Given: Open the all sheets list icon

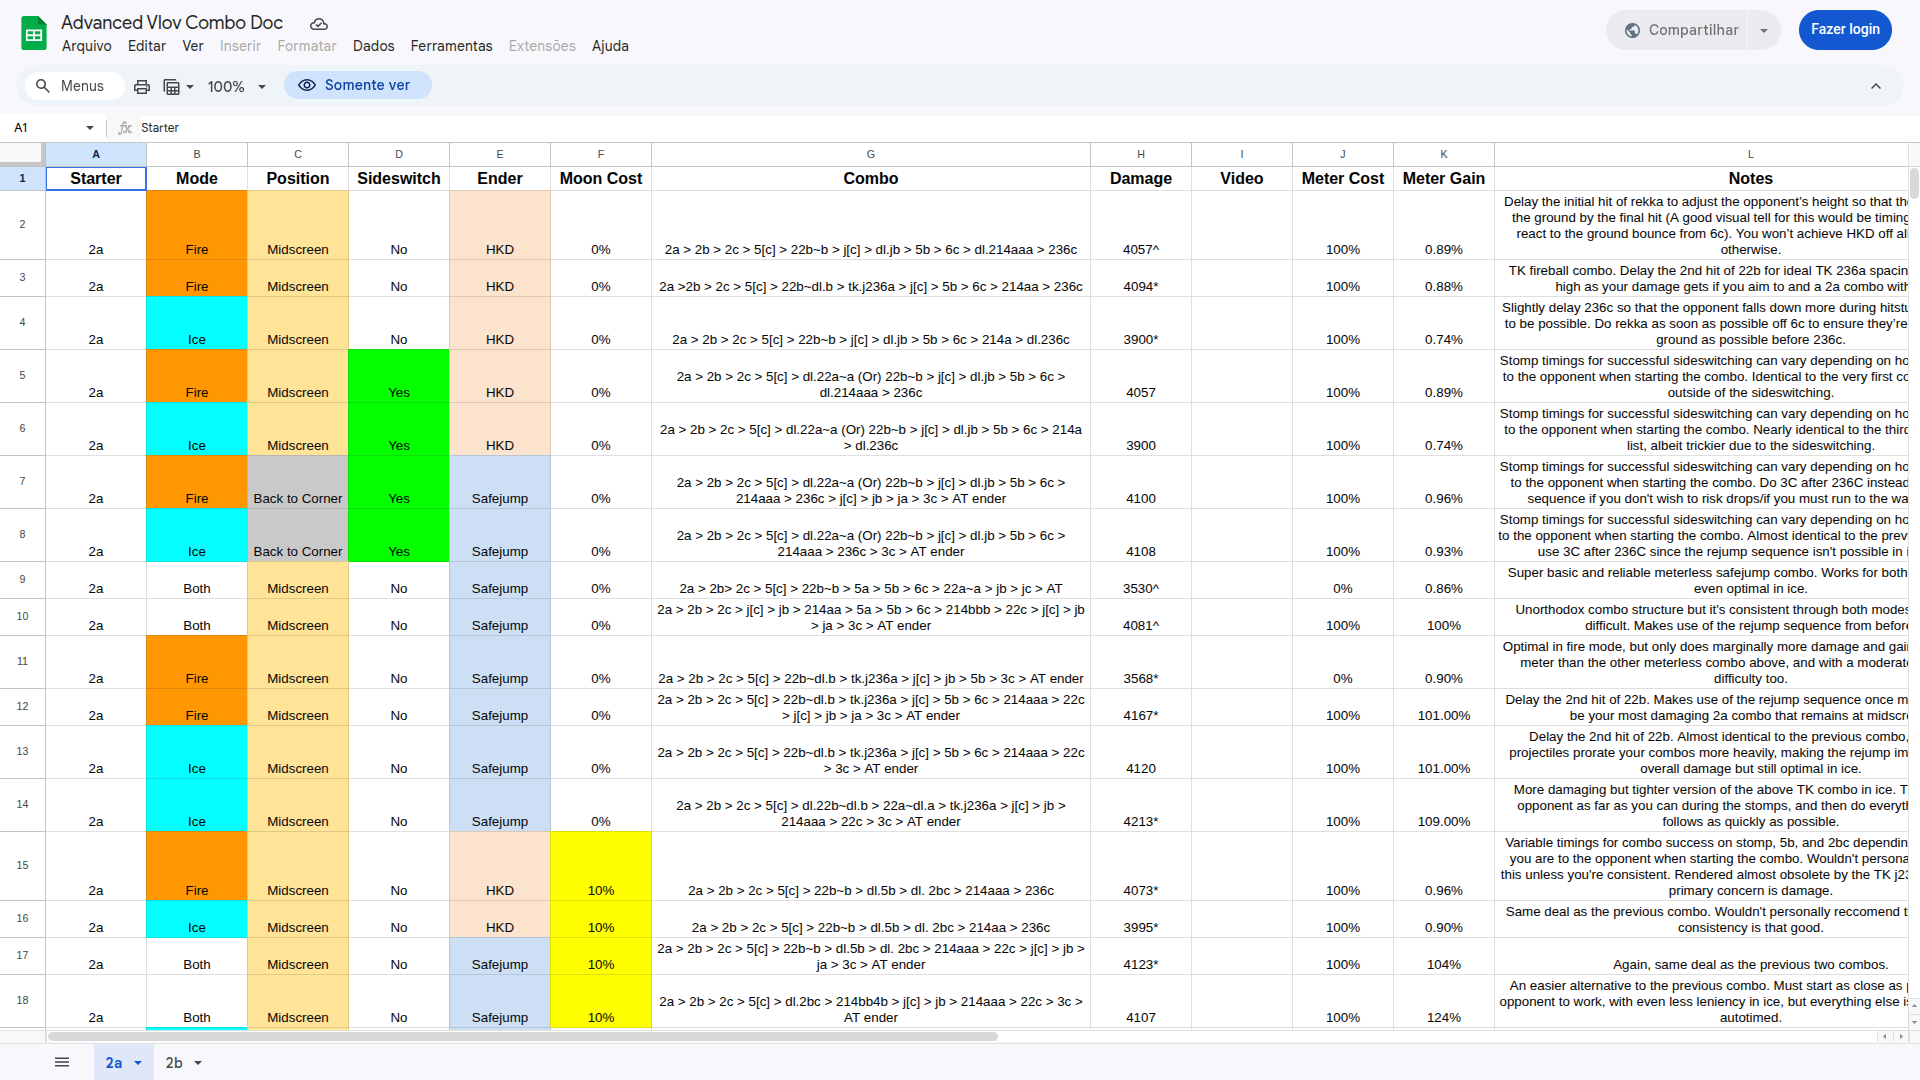Looking at the screenshot, I should coord(62,1062).
